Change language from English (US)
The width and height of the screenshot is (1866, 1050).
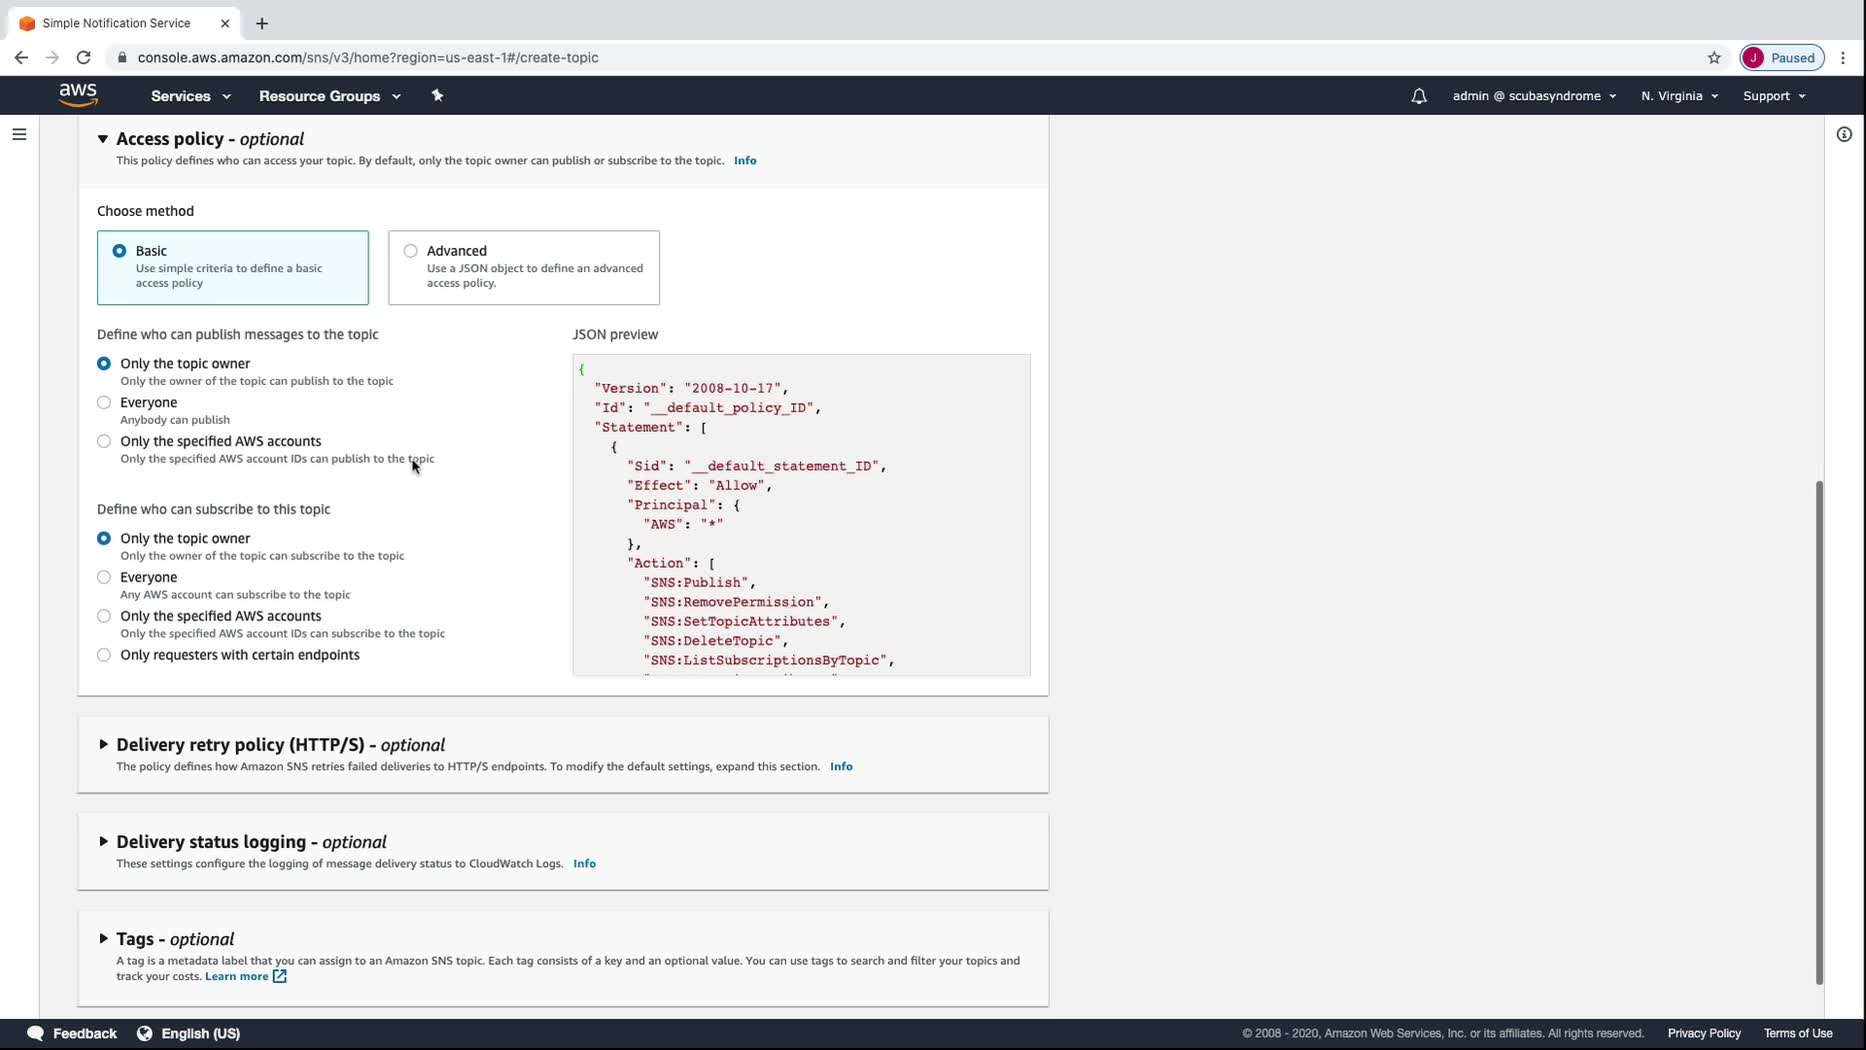click(189, 1033)
